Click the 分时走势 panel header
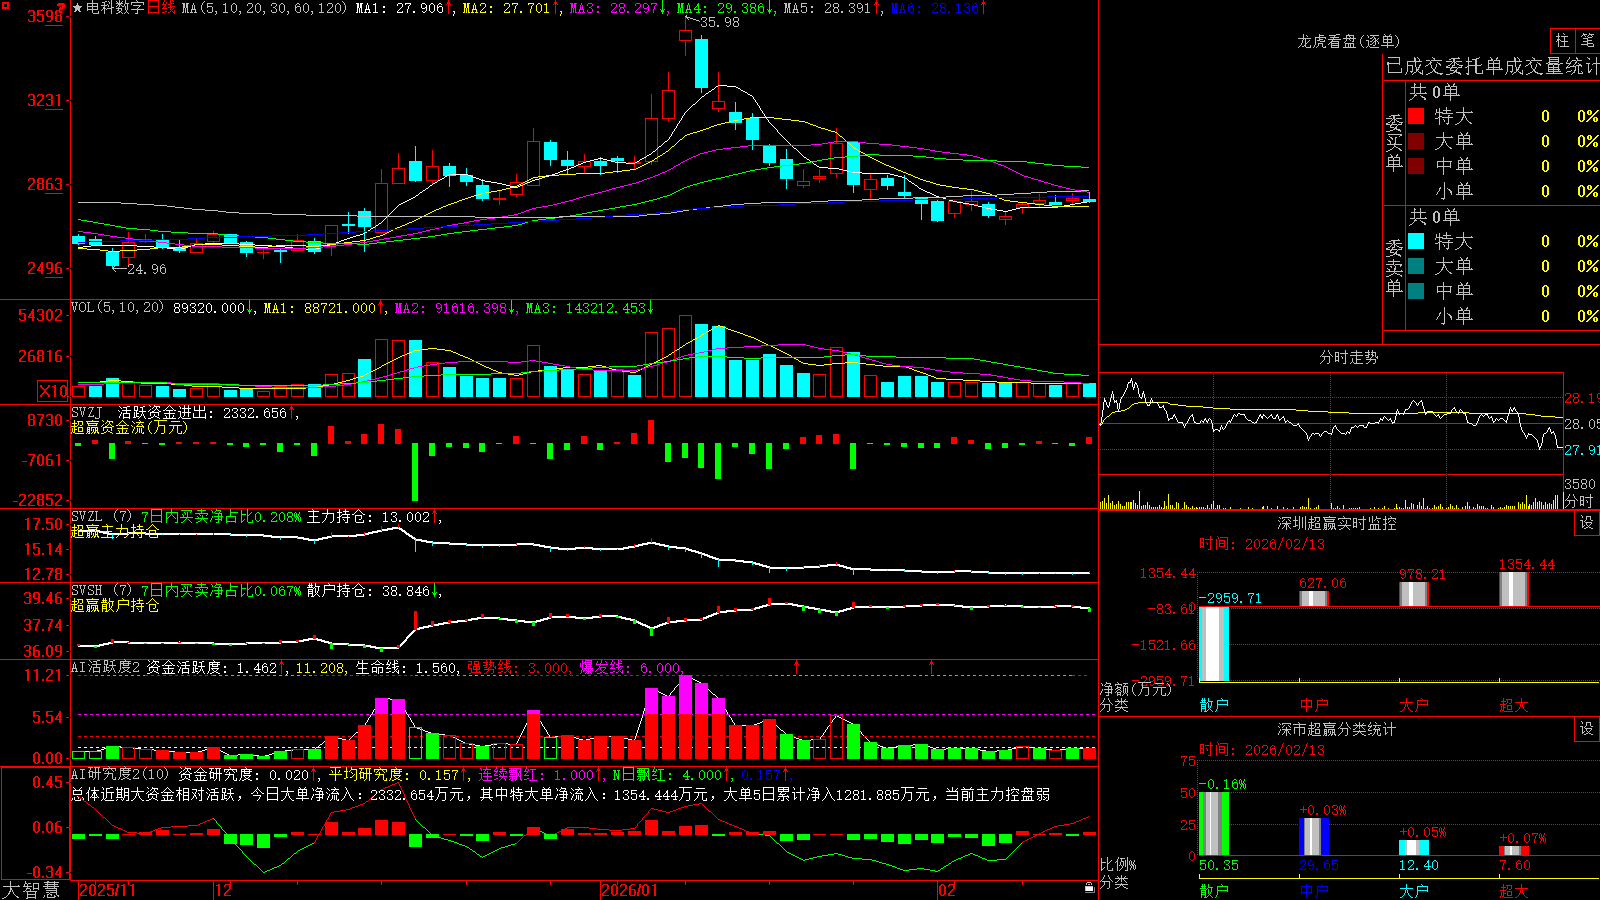 pyautogui.click(x=1348, y=357)
